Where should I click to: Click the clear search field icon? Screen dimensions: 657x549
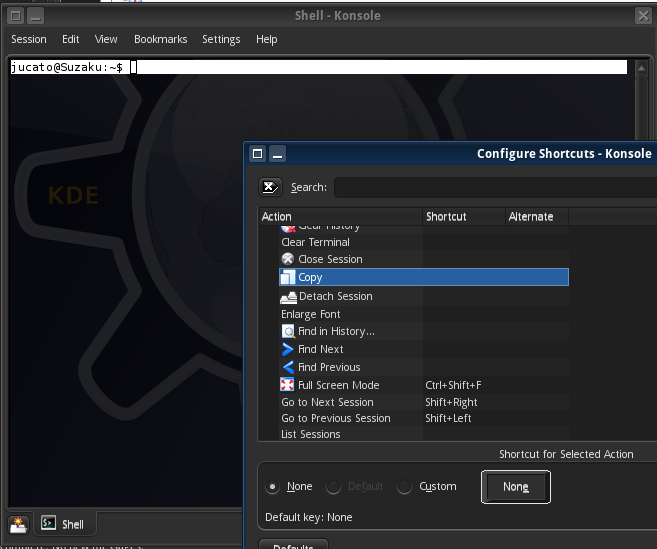[x=270, y=187]
